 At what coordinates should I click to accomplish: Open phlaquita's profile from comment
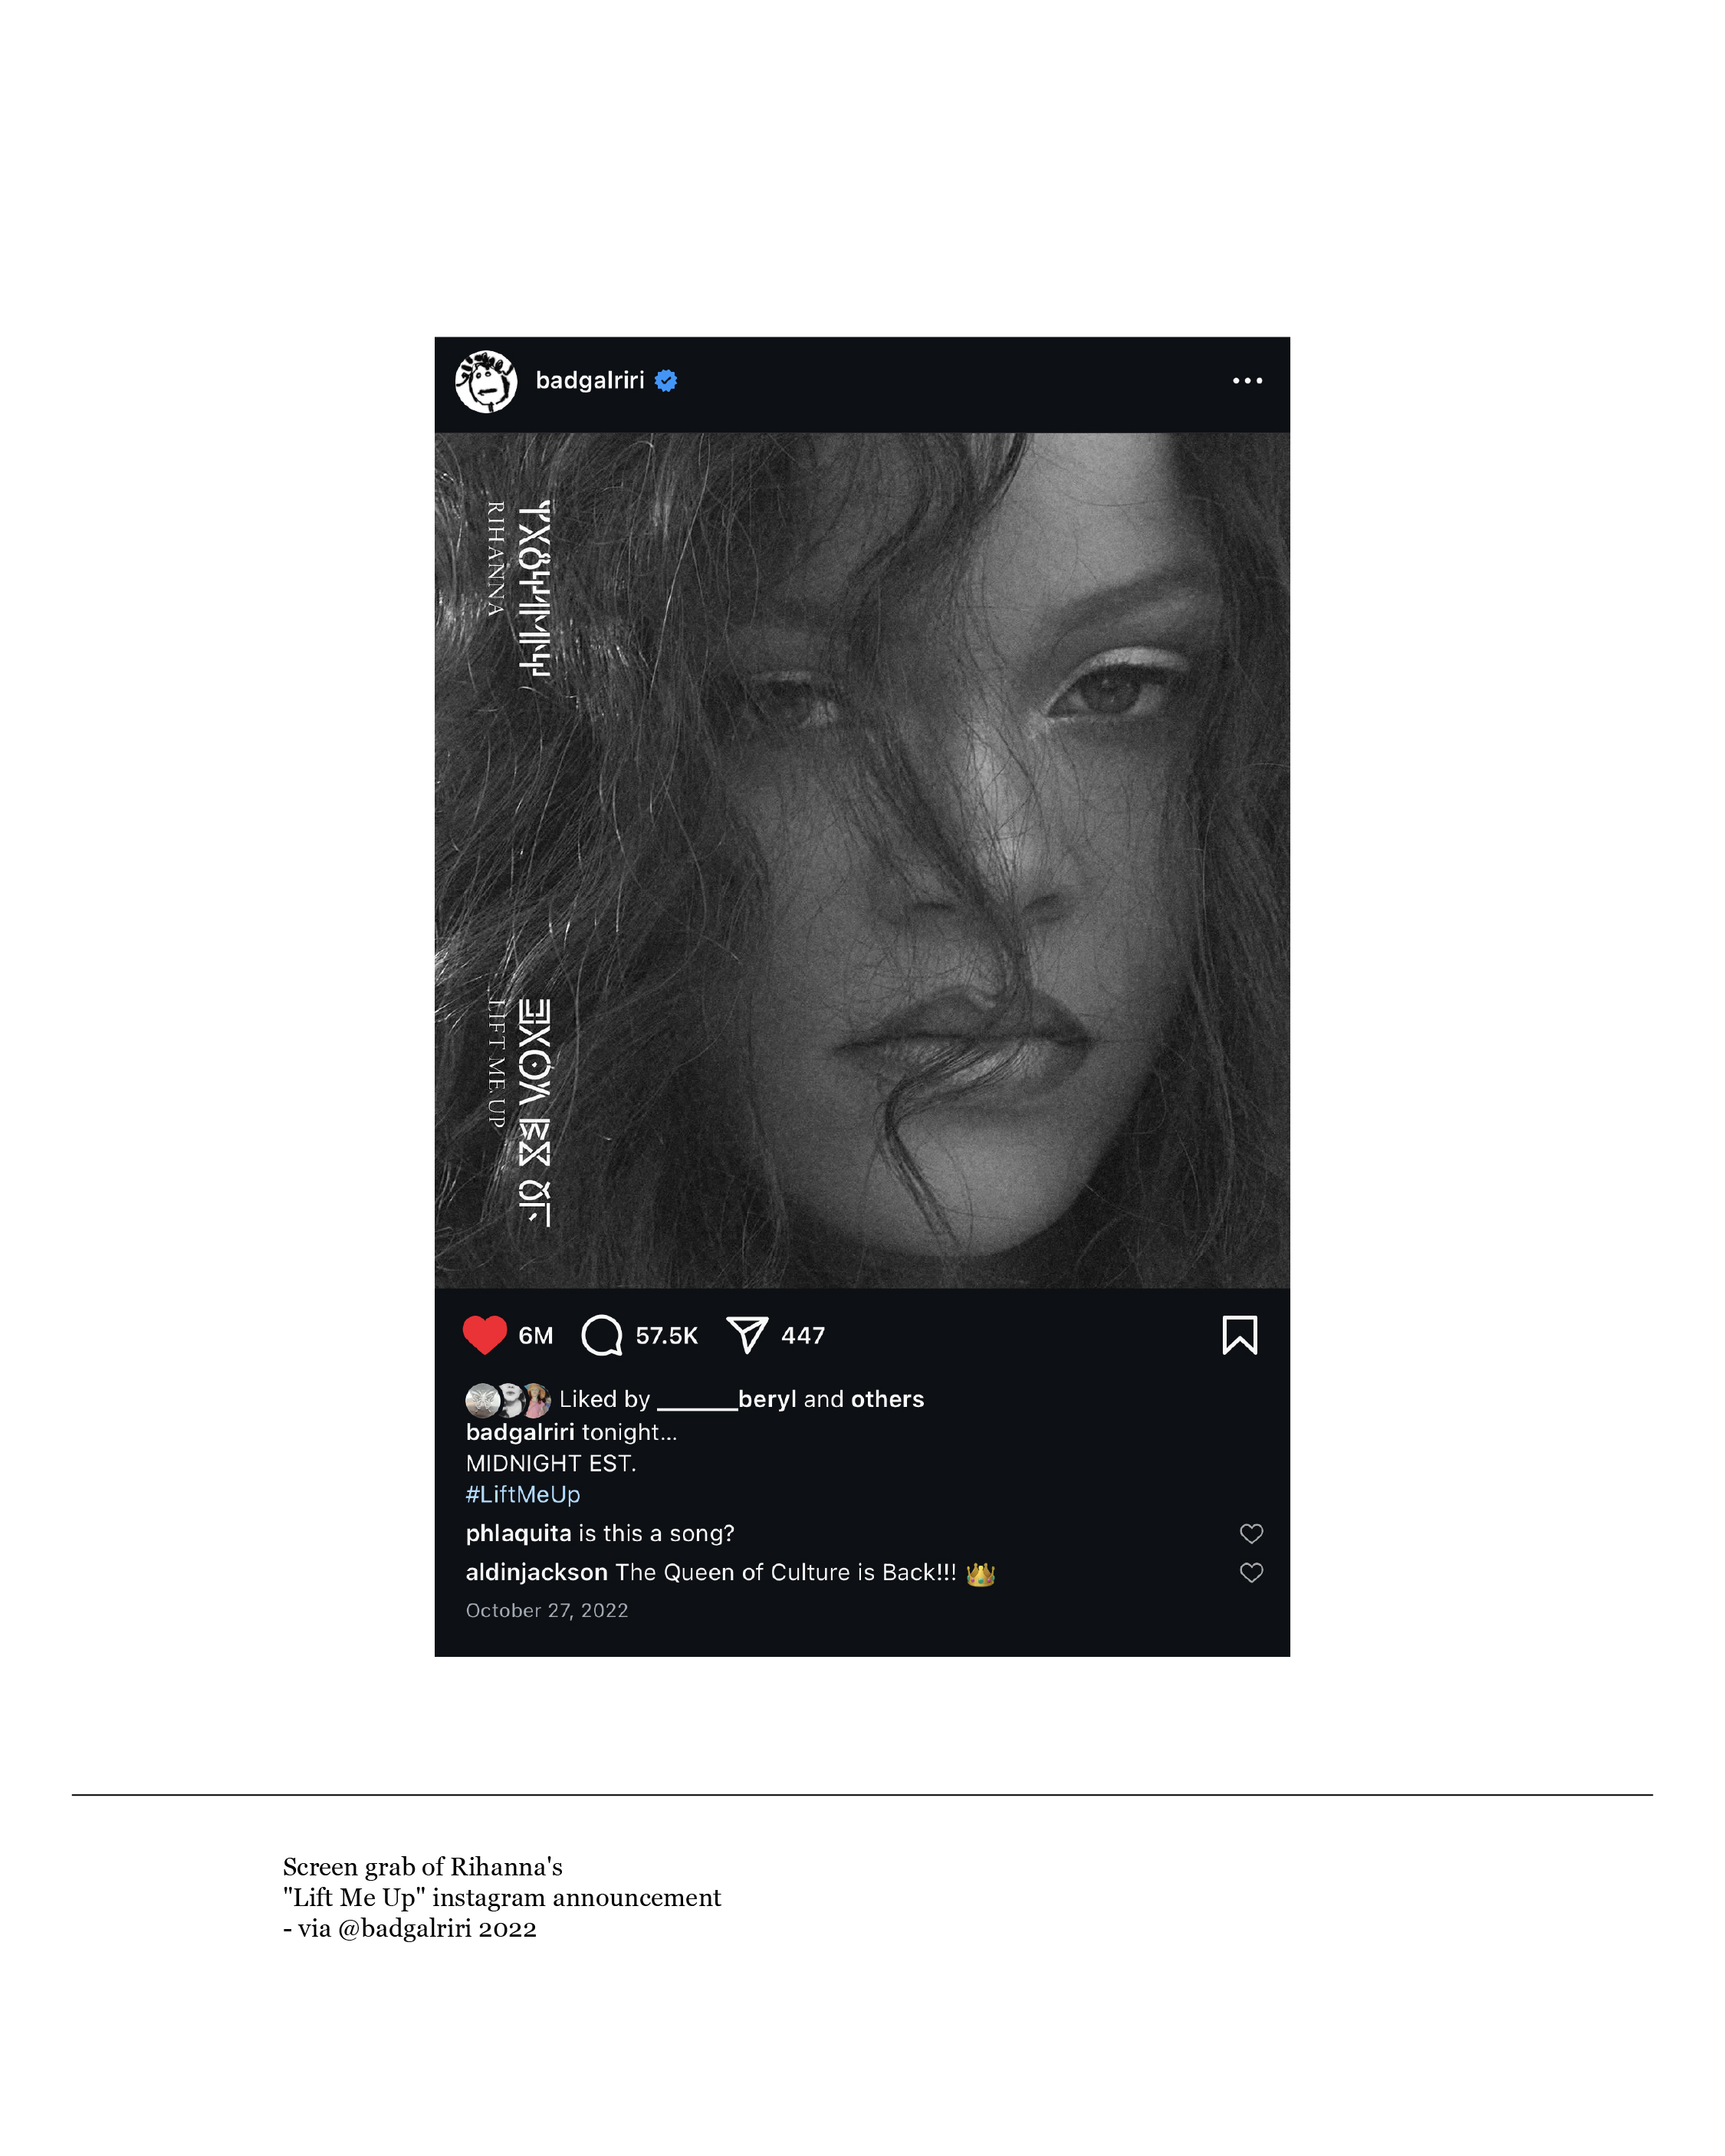[x=518, y=1533]
